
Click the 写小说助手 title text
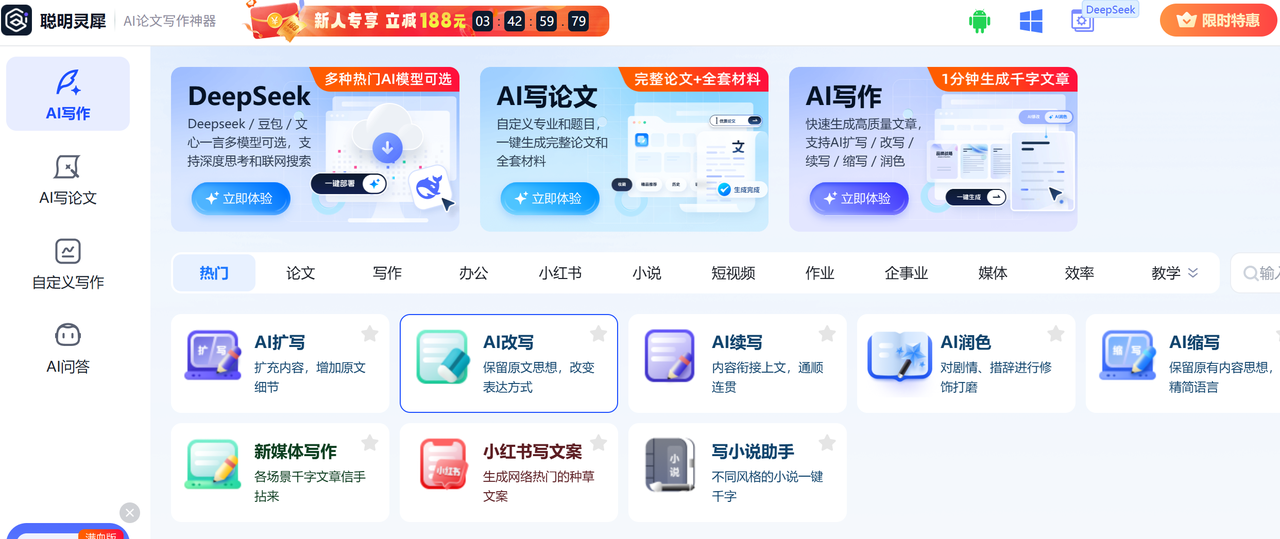753,451
